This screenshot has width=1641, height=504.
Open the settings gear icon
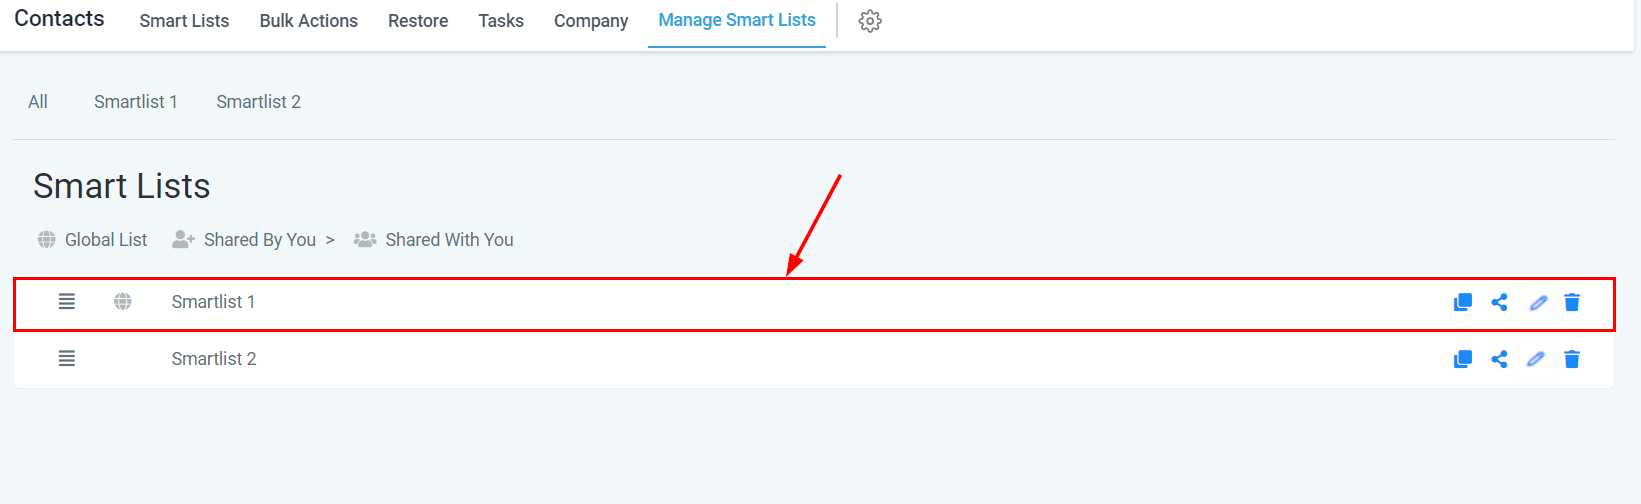(870, 21)
